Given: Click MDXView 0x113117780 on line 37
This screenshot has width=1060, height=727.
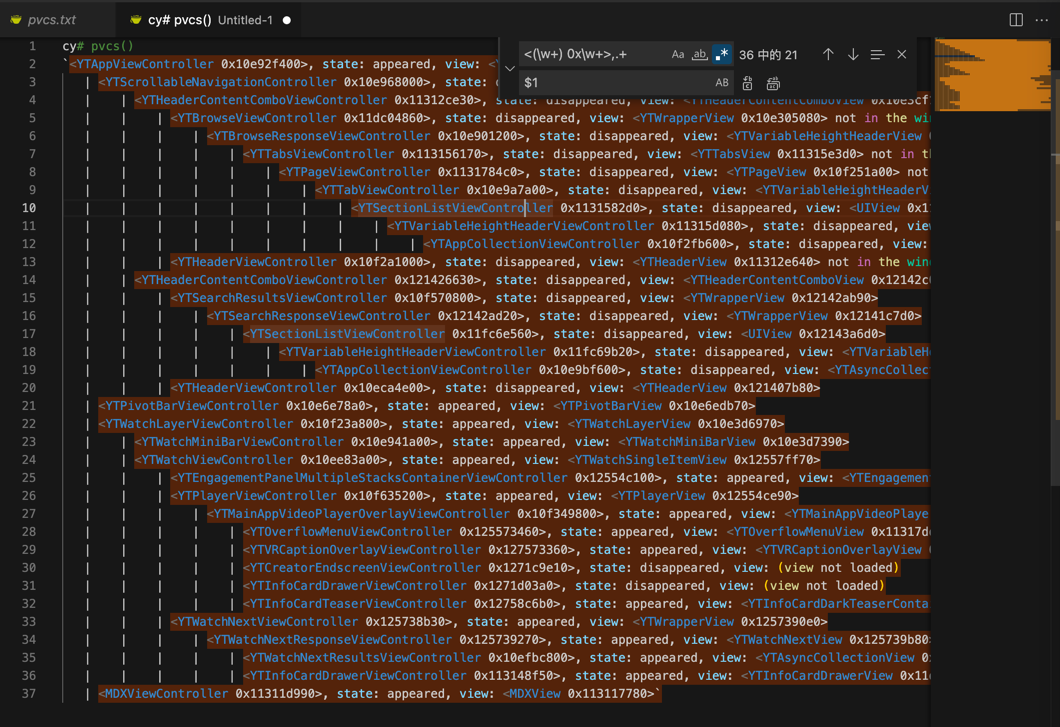Looking at the screenshot, I should (581, 693).
